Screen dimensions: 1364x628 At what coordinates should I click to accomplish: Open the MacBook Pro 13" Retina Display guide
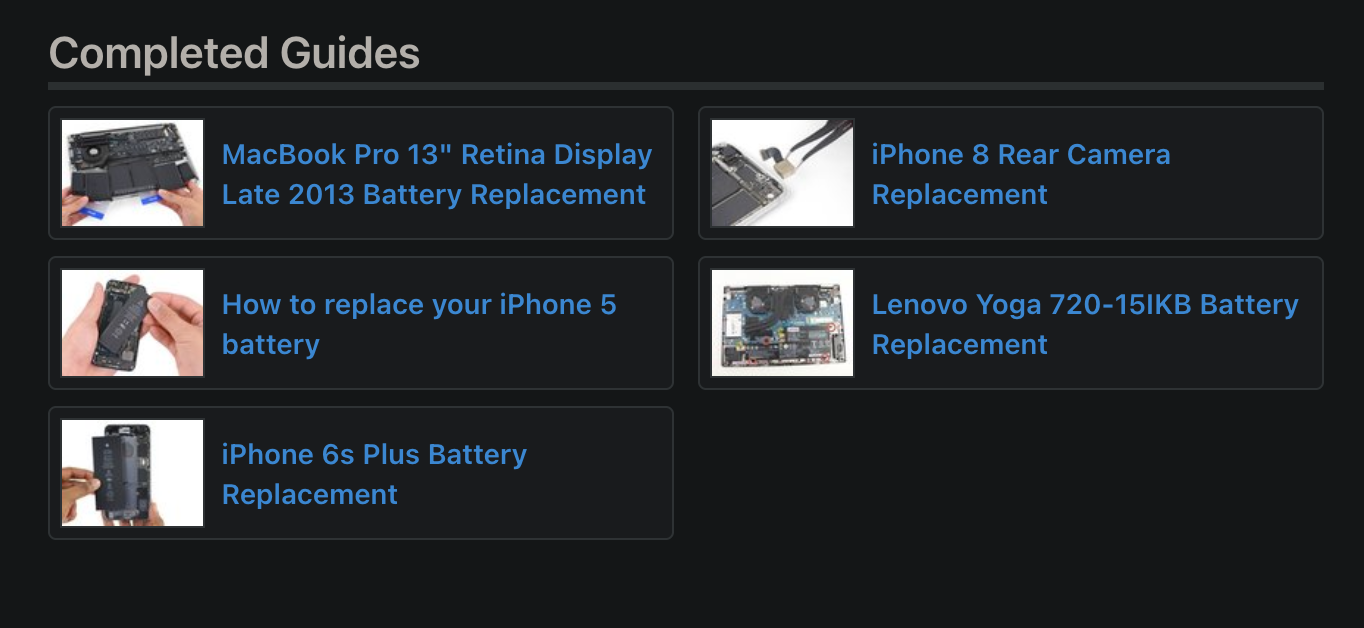click(x=436, y=174)
